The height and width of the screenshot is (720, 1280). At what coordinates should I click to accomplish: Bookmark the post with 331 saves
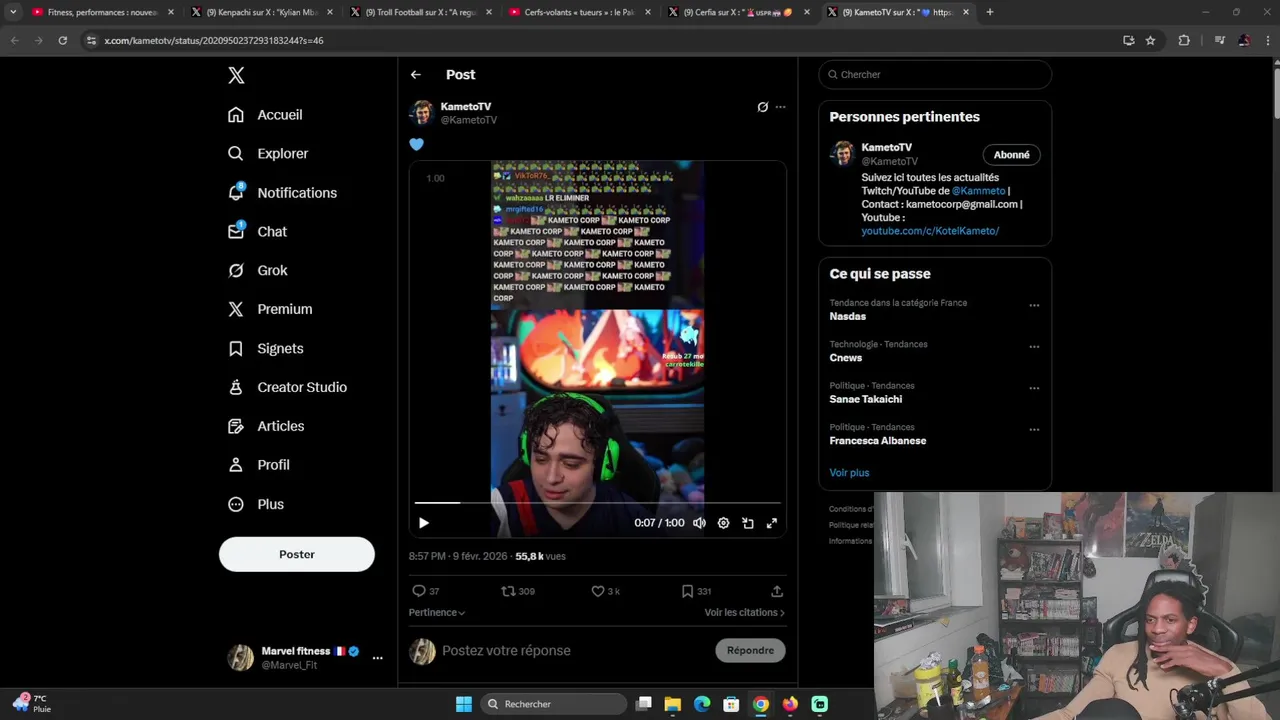click(696, 591)
